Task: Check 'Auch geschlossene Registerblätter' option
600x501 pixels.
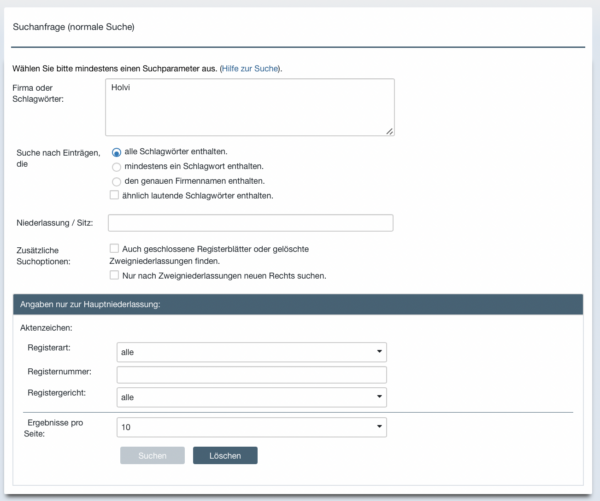Action: [114, 248]
